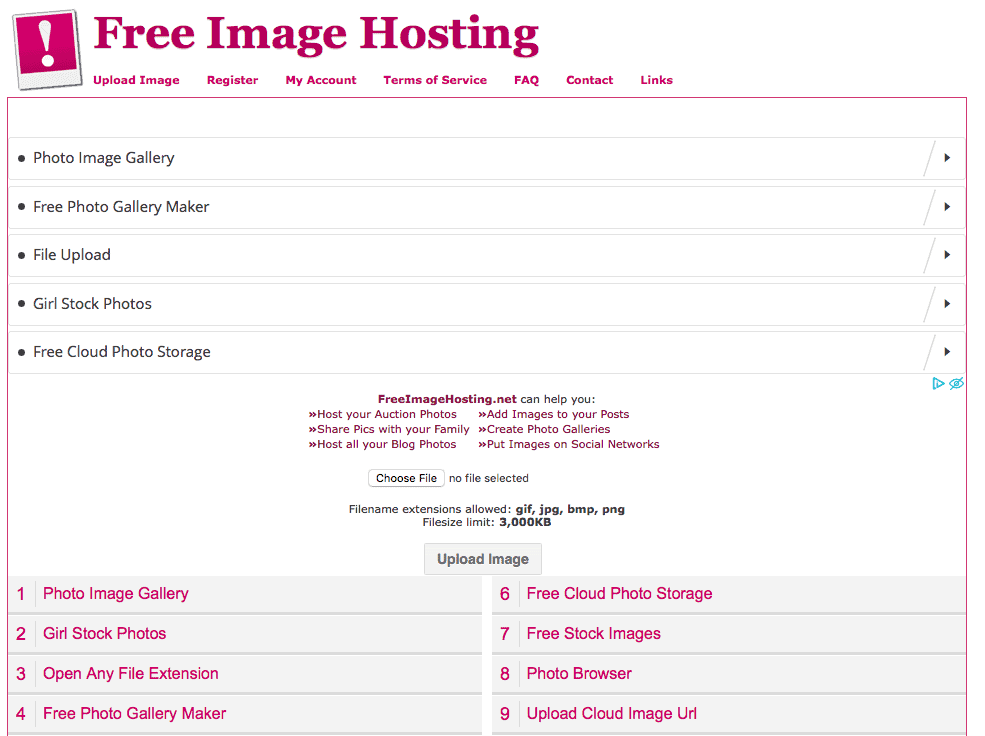The width and height of the screenshot is (985, 736).
Task: Go to My Account
Action: click(x=321, y=80)
